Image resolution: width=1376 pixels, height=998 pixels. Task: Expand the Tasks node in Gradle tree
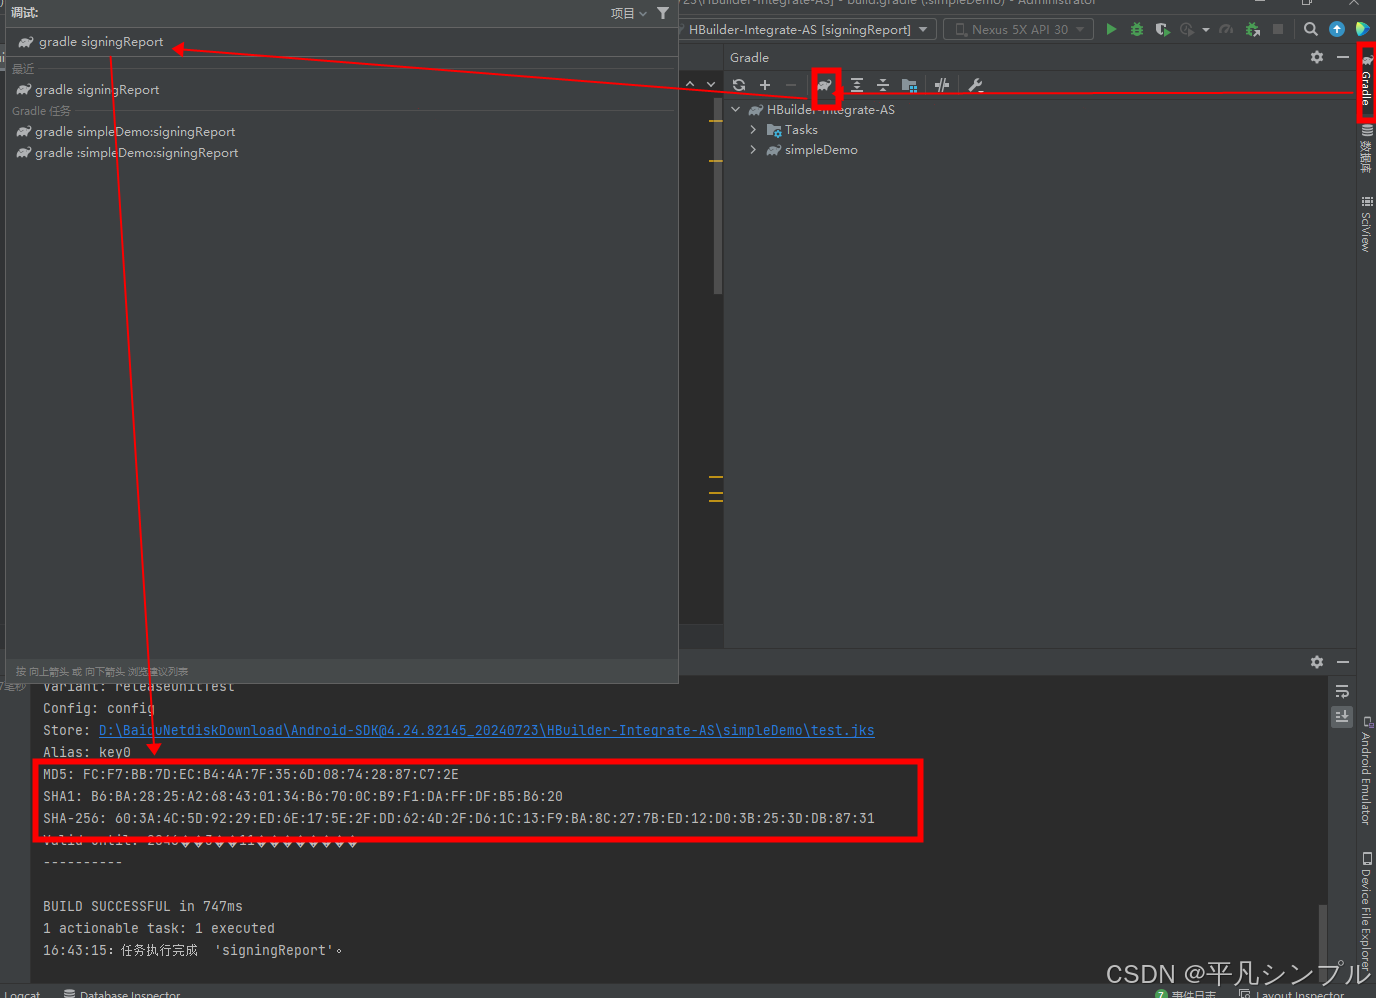[x=753, y=130]
